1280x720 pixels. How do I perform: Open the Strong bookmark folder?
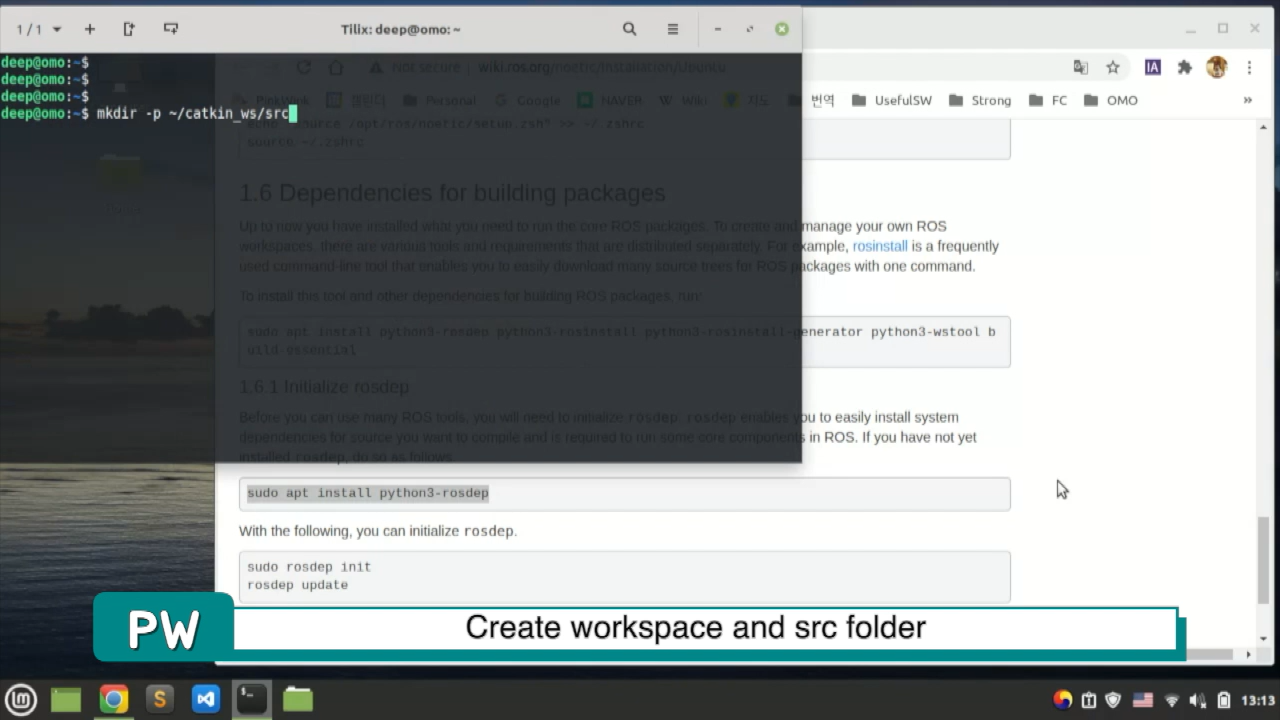pos(979,100)
